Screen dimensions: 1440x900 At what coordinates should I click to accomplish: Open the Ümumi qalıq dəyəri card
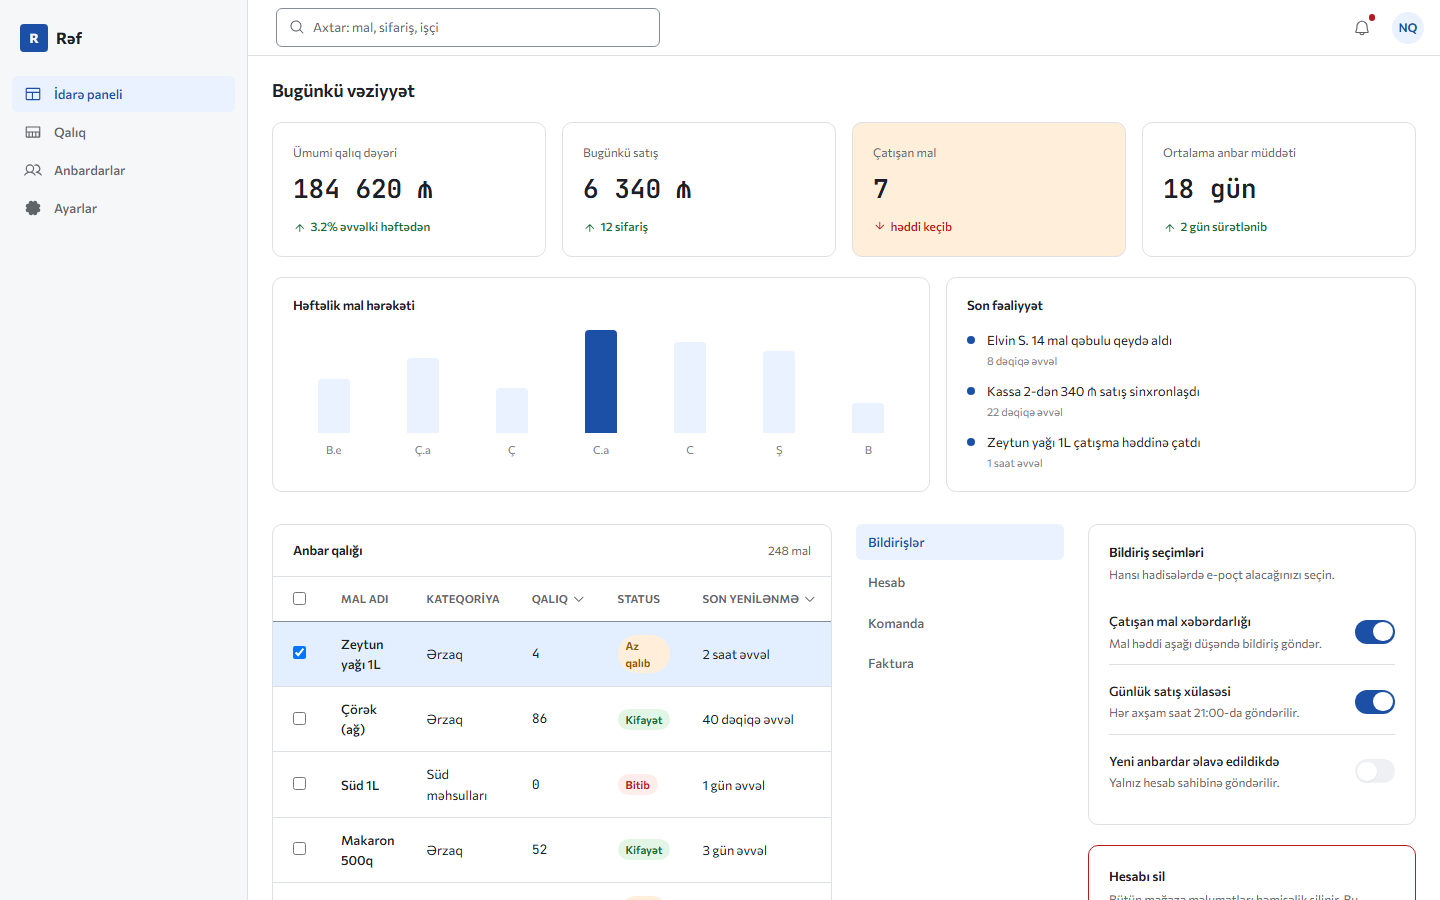point(409,189)
